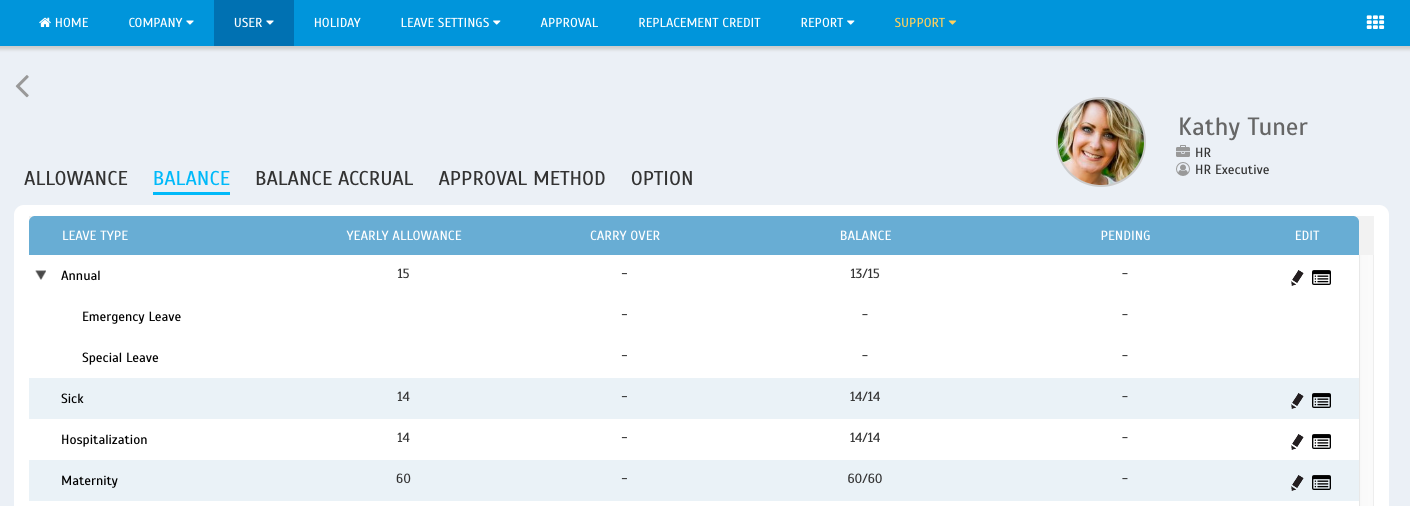Open the USER dropdown menu
Viewport: 1410px width, 506px height.
click(x=254, y=22)
